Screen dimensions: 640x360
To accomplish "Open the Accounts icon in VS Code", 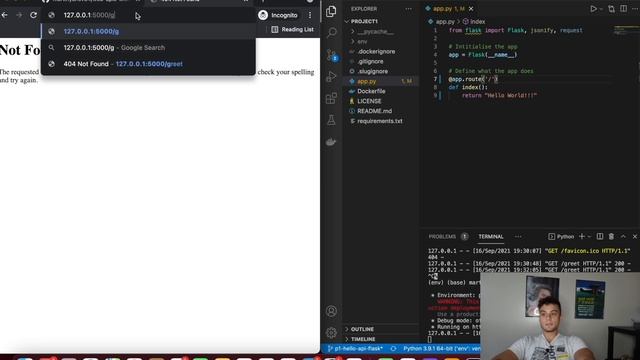I will point(331,311).
